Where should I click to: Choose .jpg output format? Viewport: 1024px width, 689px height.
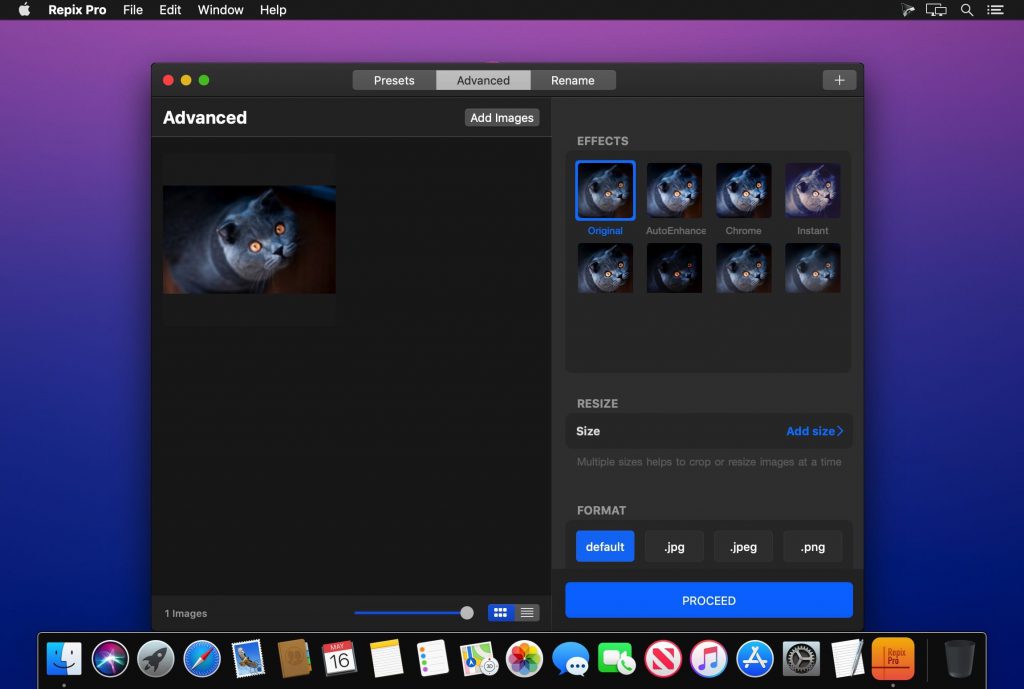coord(675,547)
